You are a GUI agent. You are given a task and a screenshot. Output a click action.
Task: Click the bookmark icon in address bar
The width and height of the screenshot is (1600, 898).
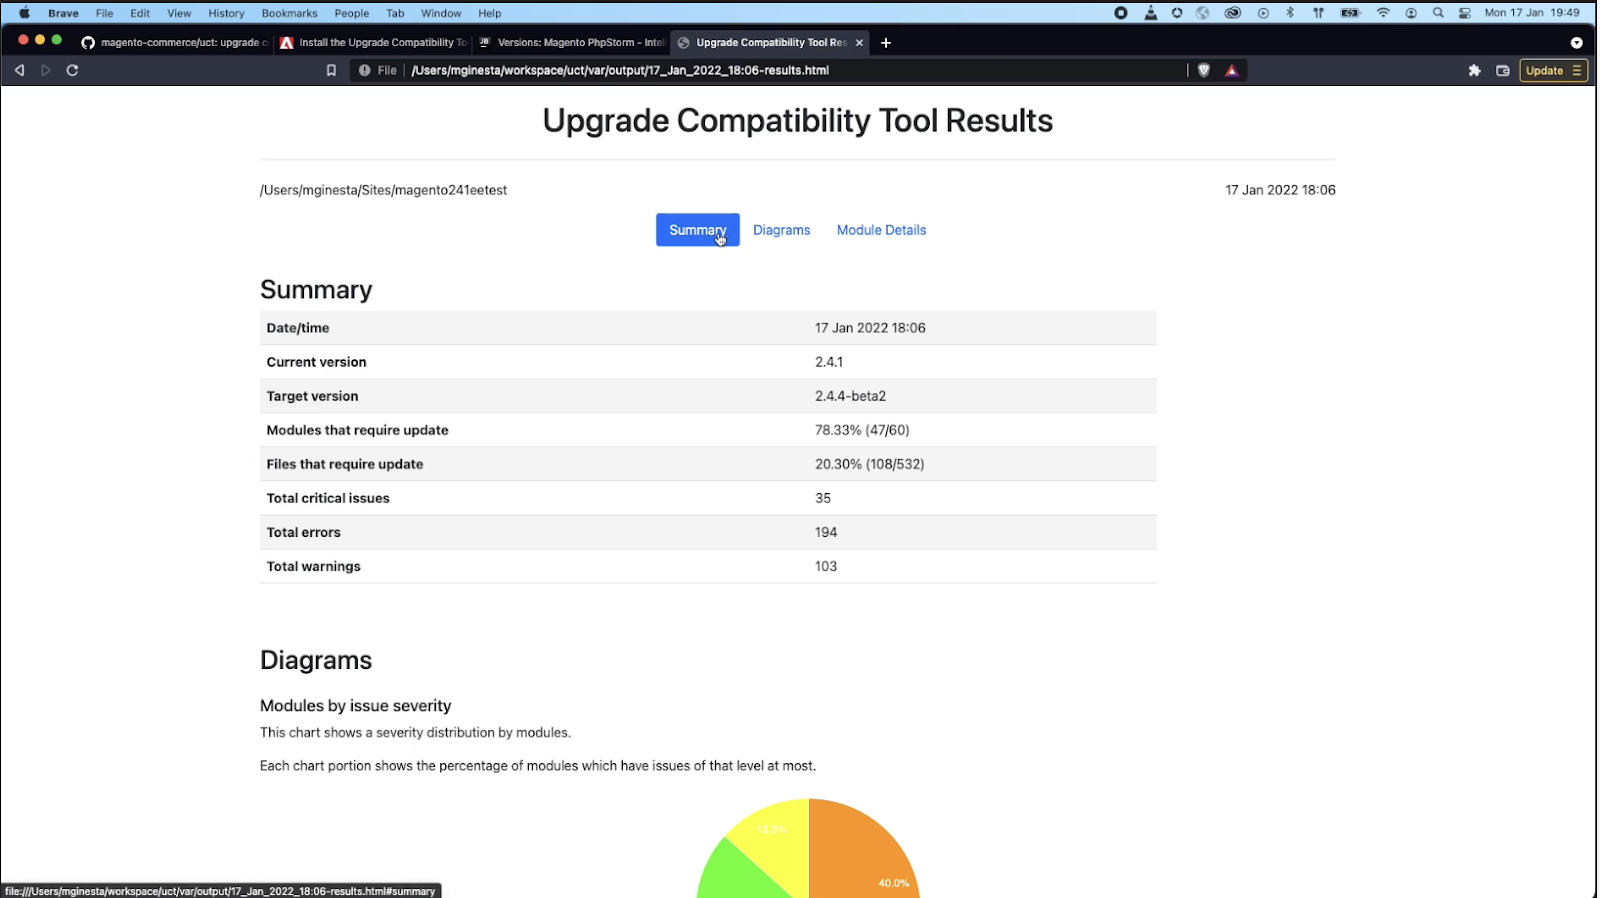click(331, 70)
